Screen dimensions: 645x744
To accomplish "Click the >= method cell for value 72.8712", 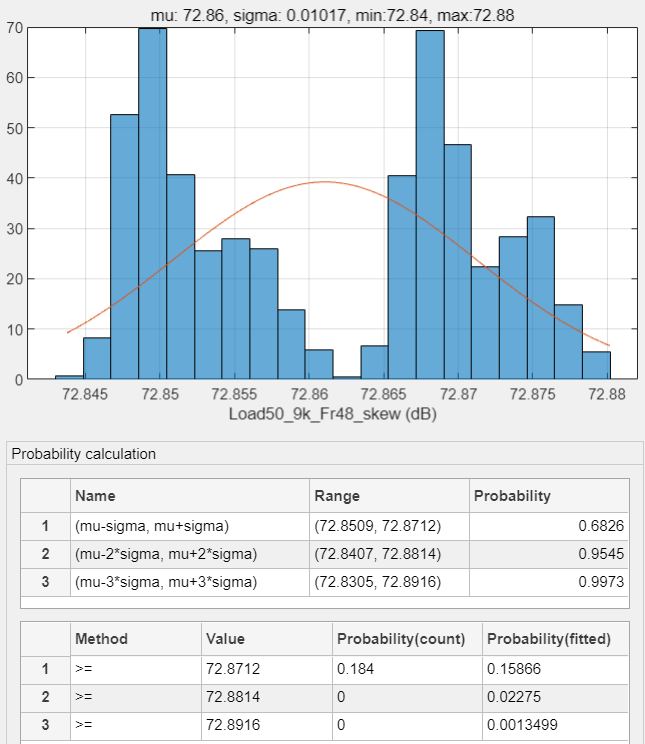I will pyautogui.click(x=136, y=669).
